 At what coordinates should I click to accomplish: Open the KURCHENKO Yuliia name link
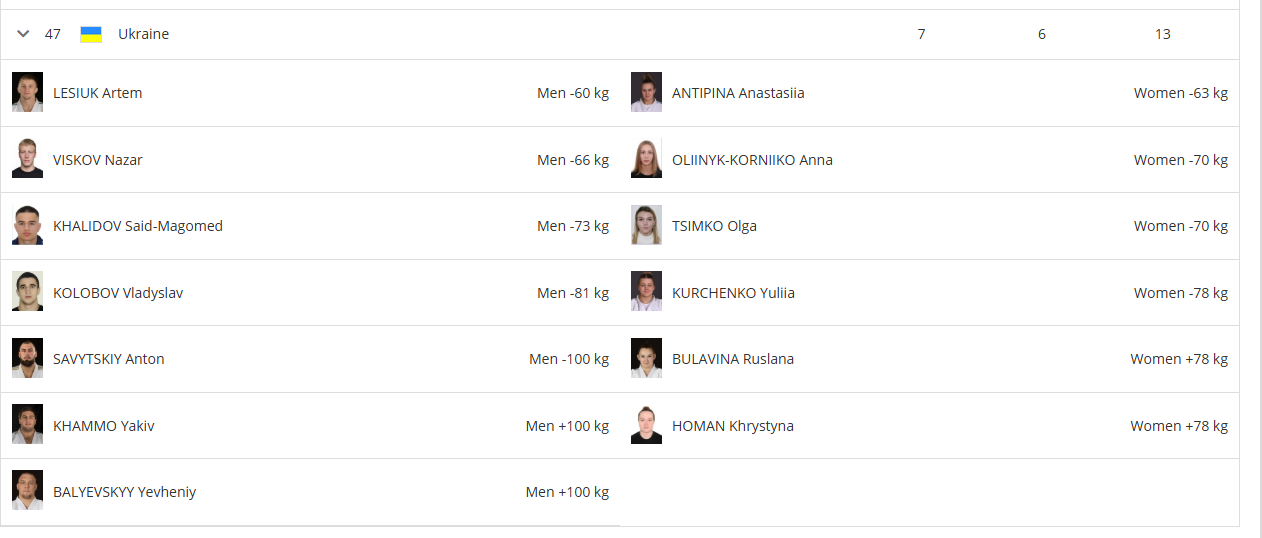pyautogui.click(x=733, y=293)
